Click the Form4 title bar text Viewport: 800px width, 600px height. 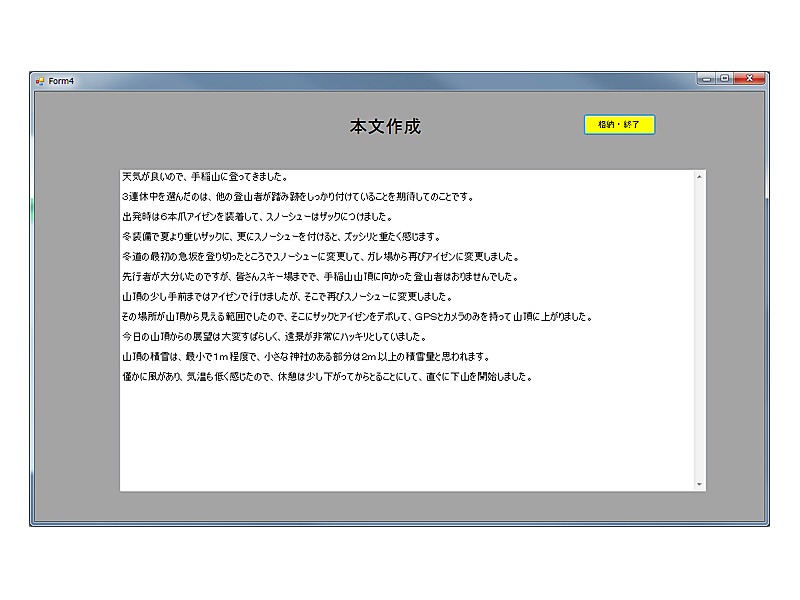tap(62, 81)
